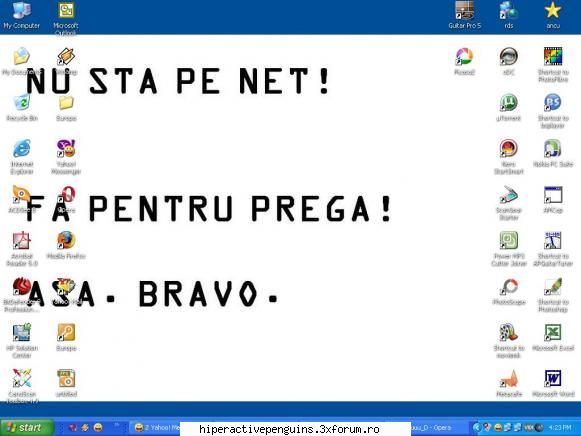
Task: Open the My Documents folder icon
Action: 21,61
